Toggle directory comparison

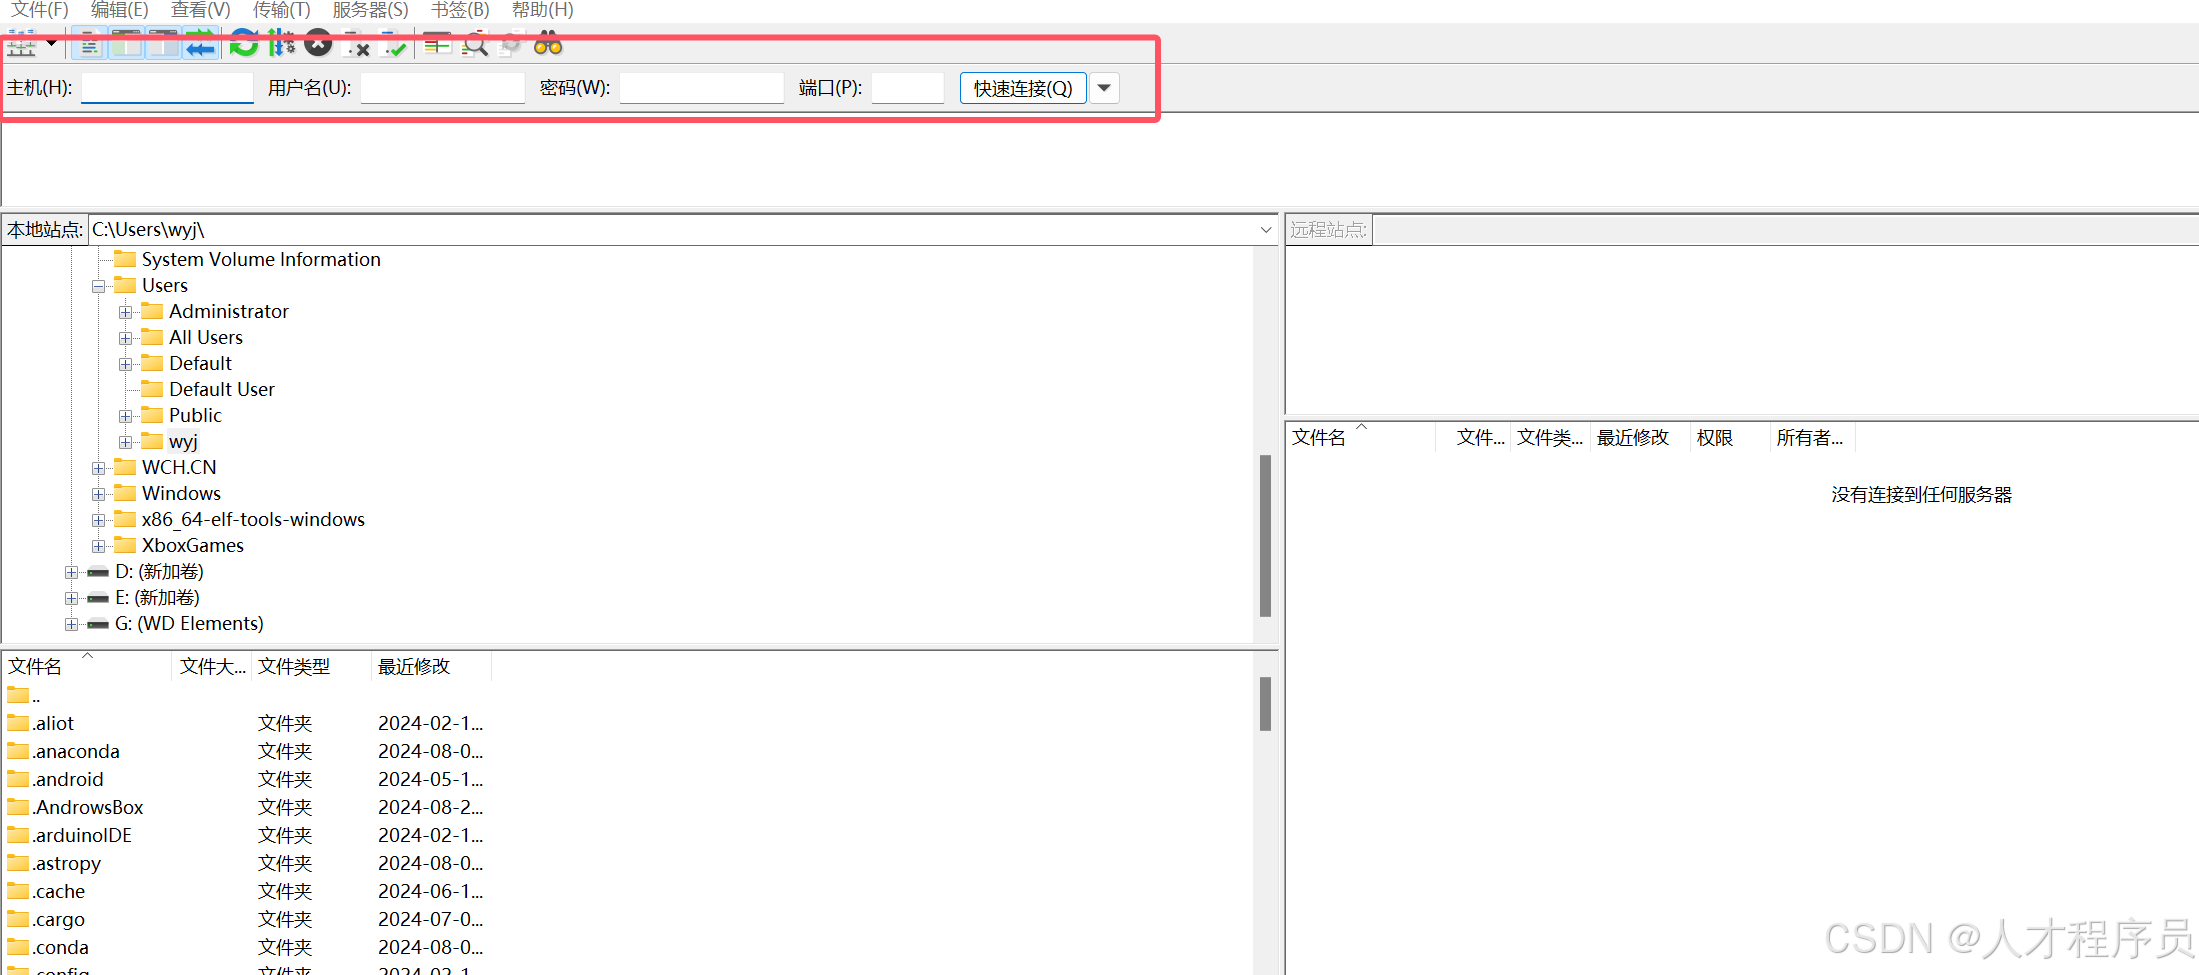pyautogui.click(x=474, y=45)
